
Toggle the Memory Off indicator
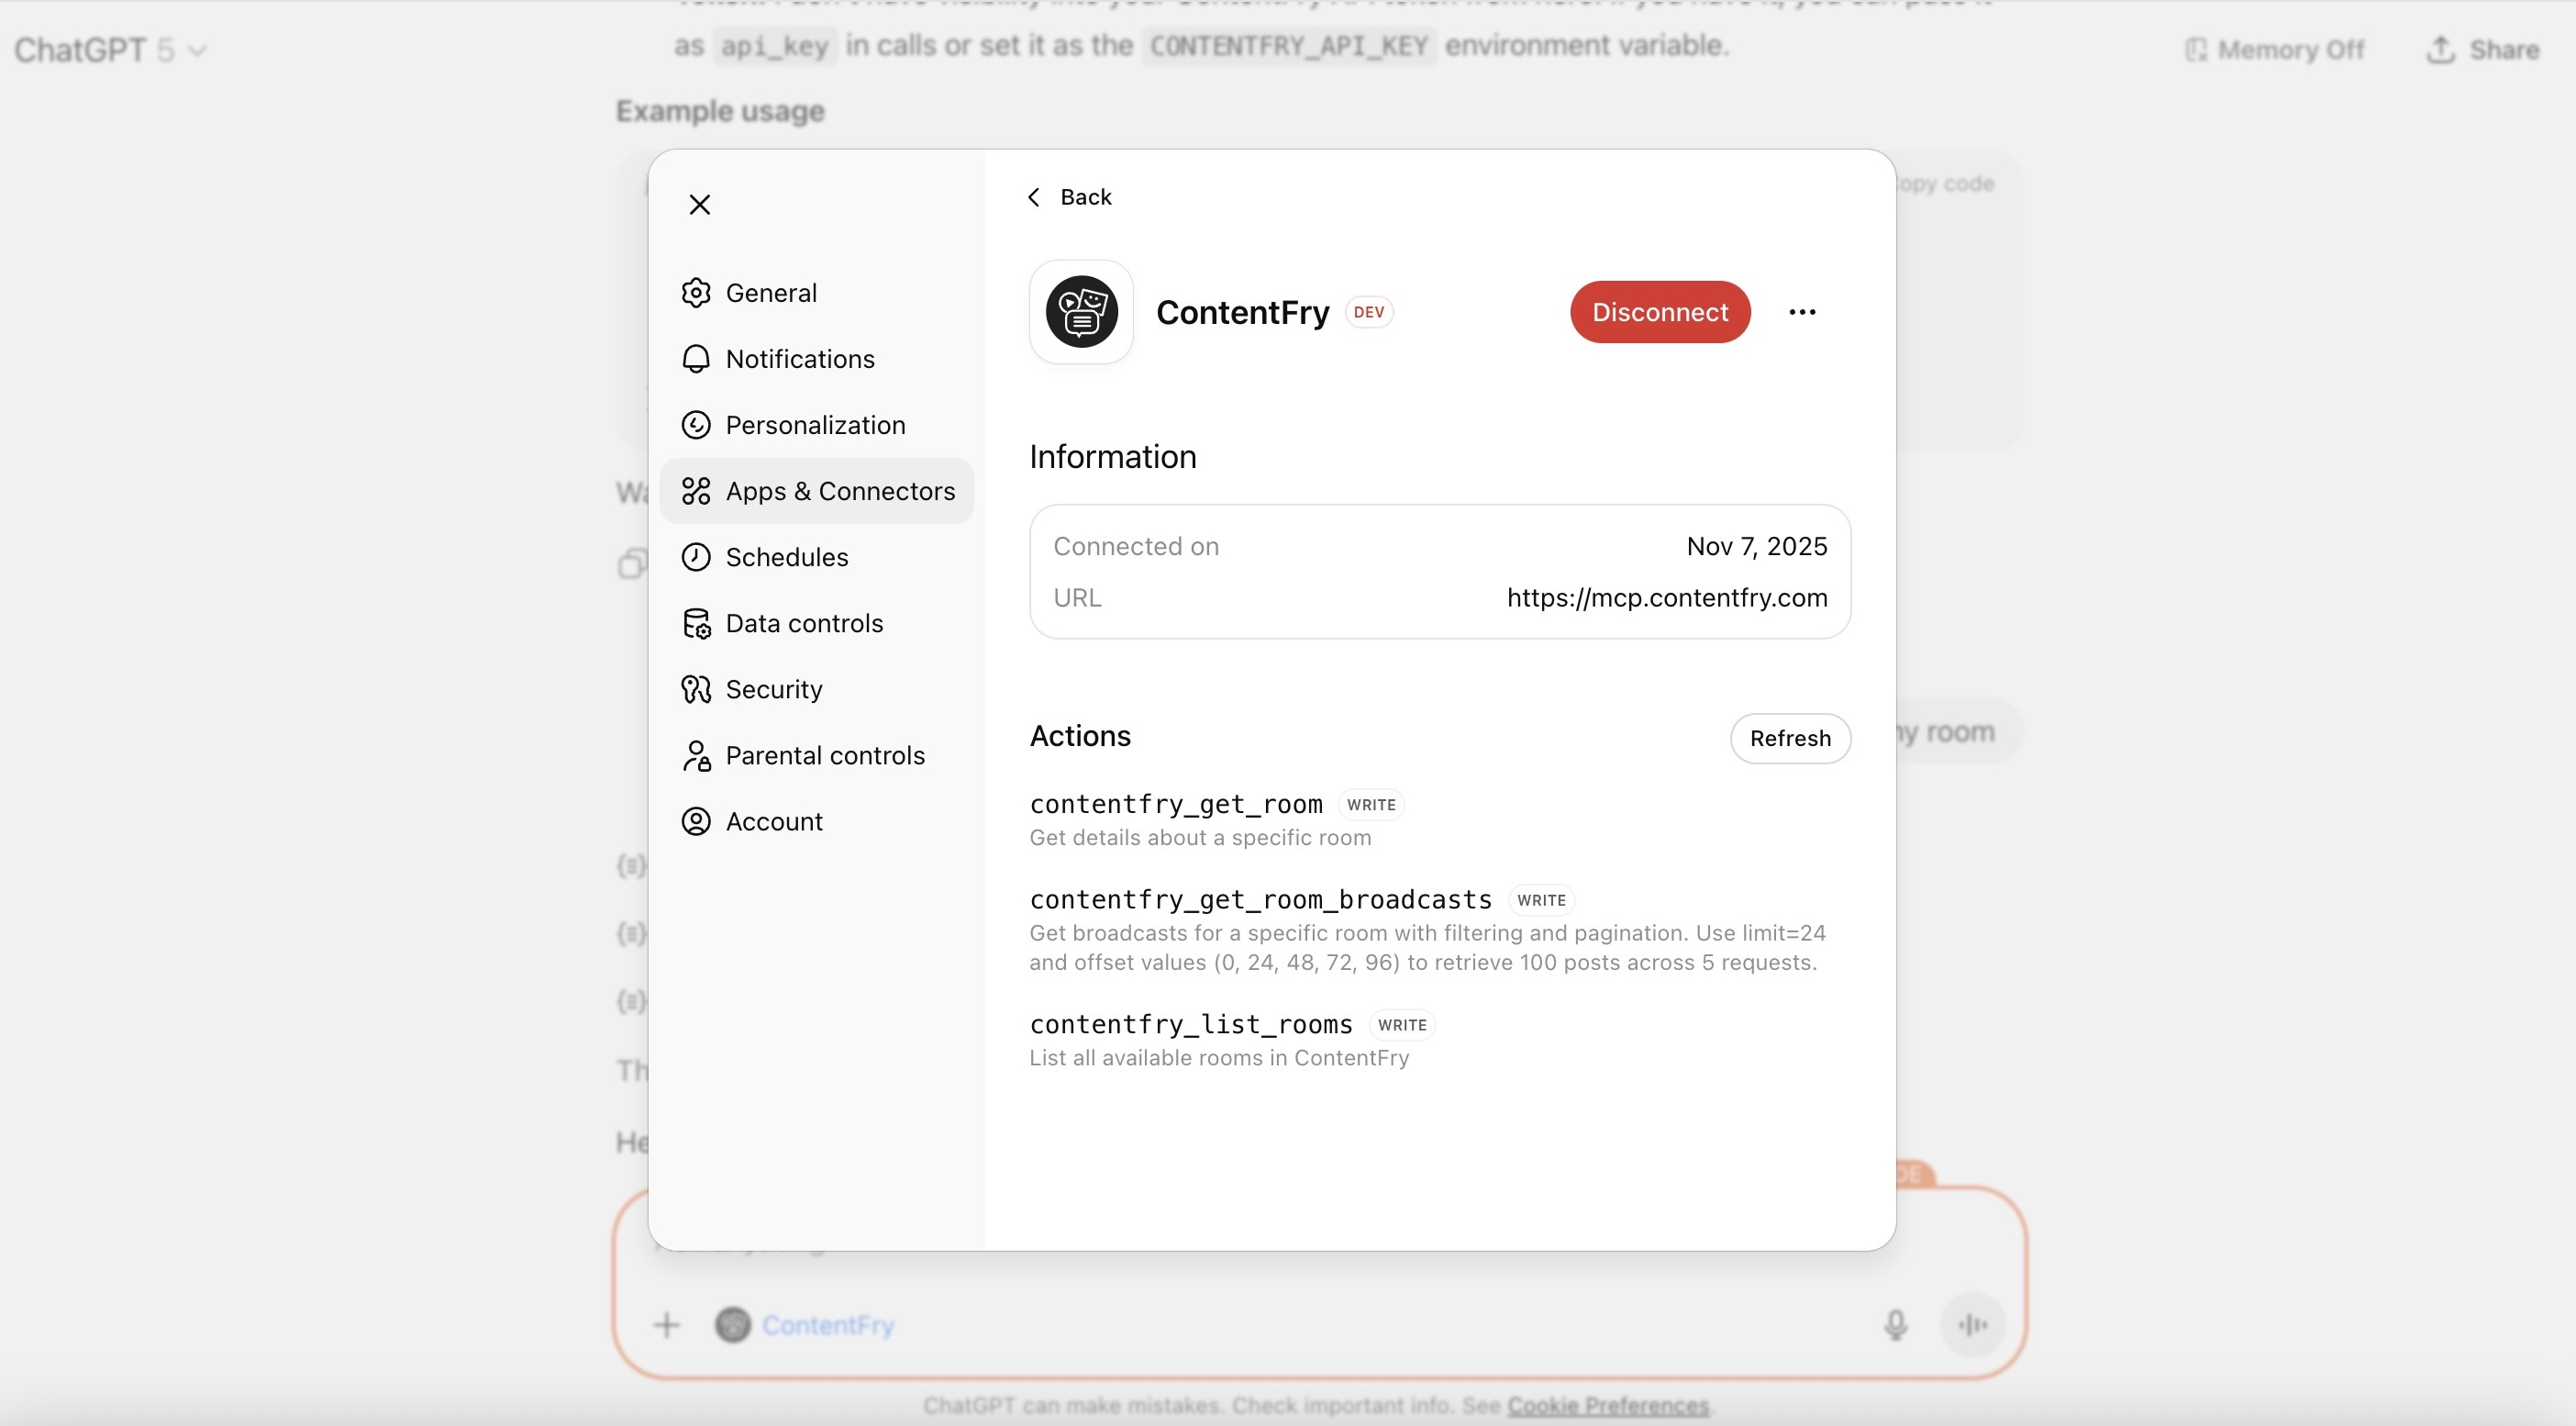[2275, 50]
